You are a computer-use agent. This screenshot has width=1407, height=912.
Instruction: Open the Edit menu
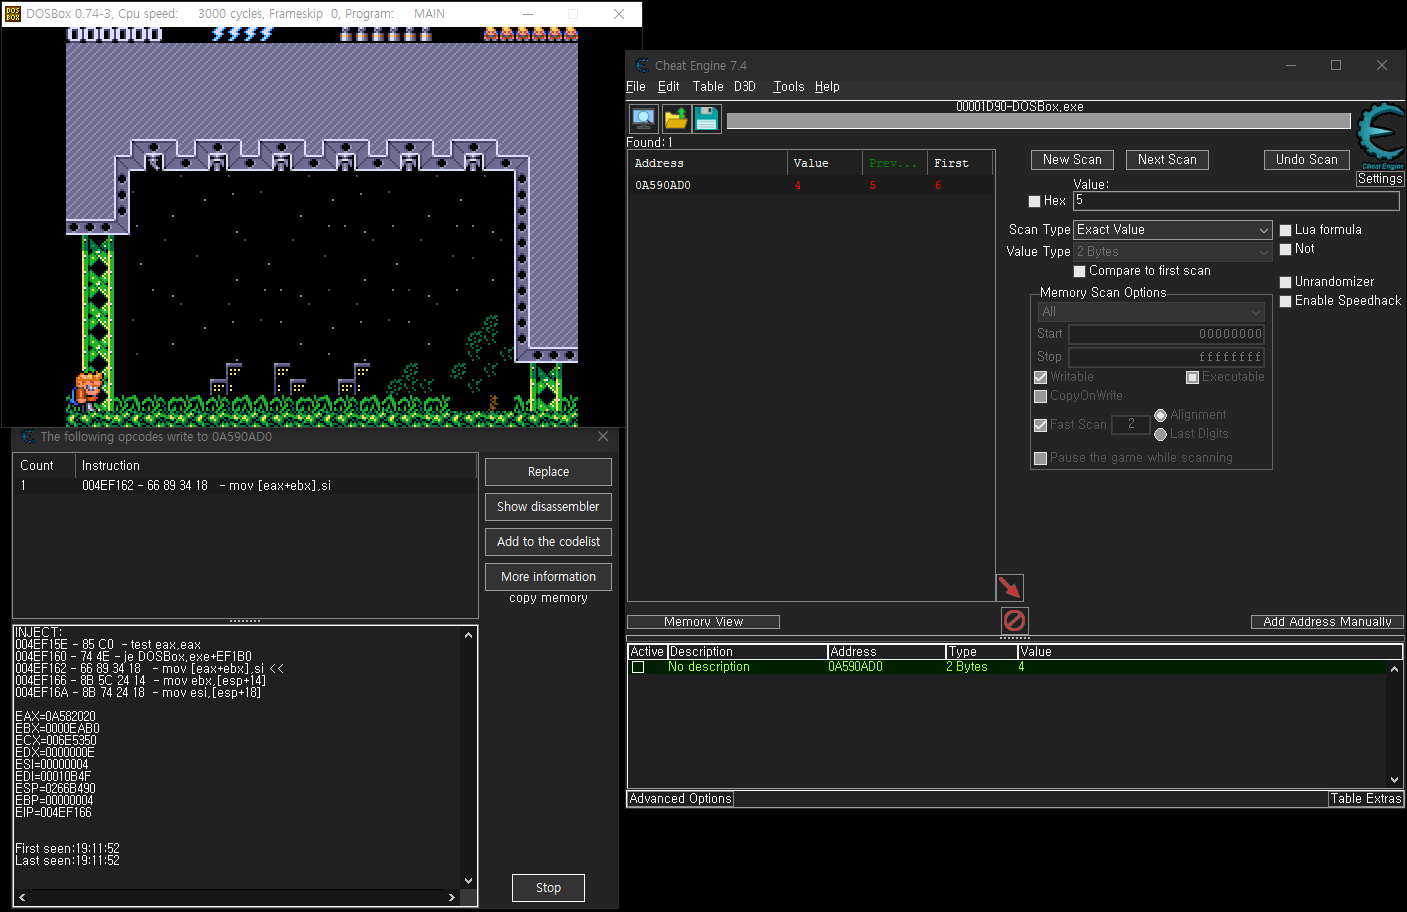tap(669, 87)
